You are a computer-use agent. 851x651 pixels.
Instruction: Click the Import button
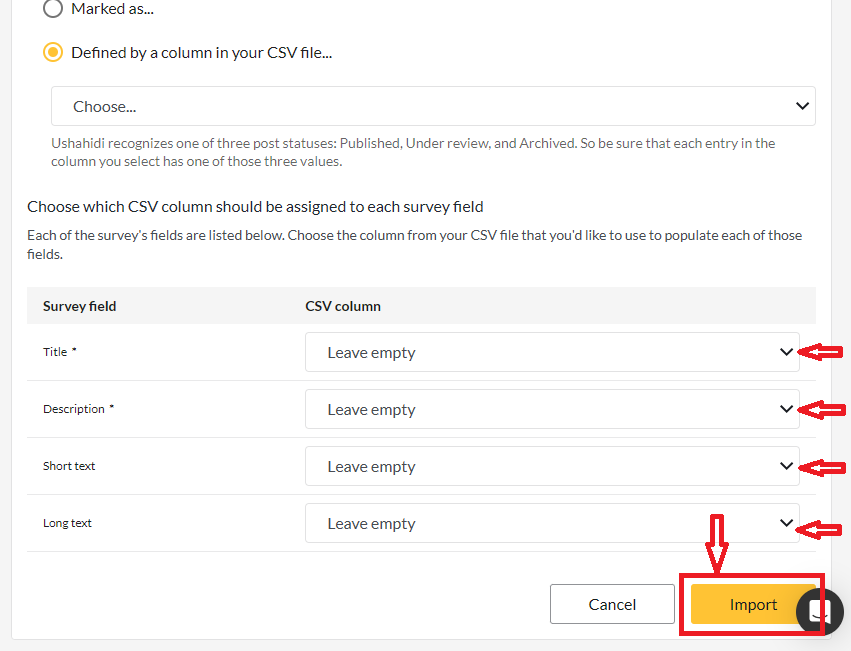752,604
